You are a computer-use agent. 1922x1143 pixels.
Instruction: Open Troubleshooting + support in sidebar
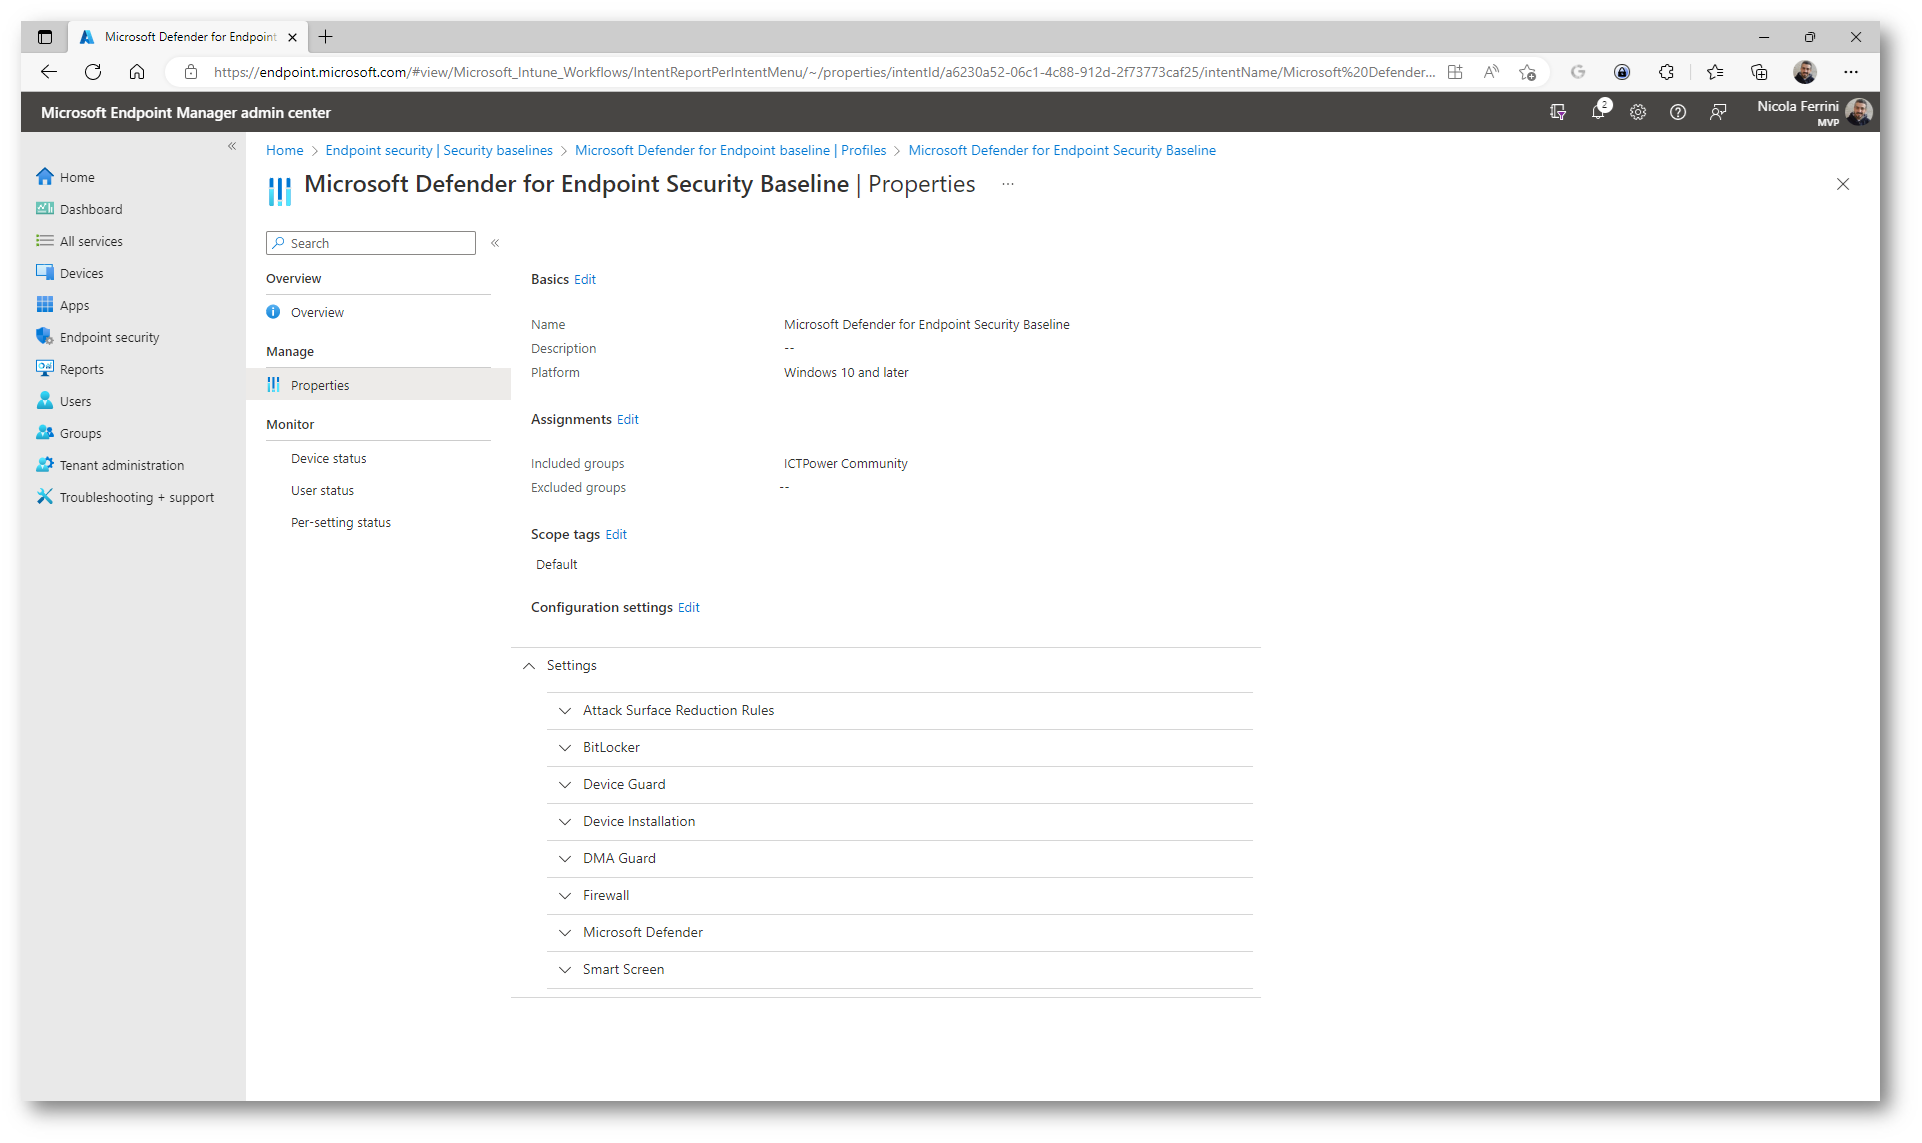click(x=136, y=497)
